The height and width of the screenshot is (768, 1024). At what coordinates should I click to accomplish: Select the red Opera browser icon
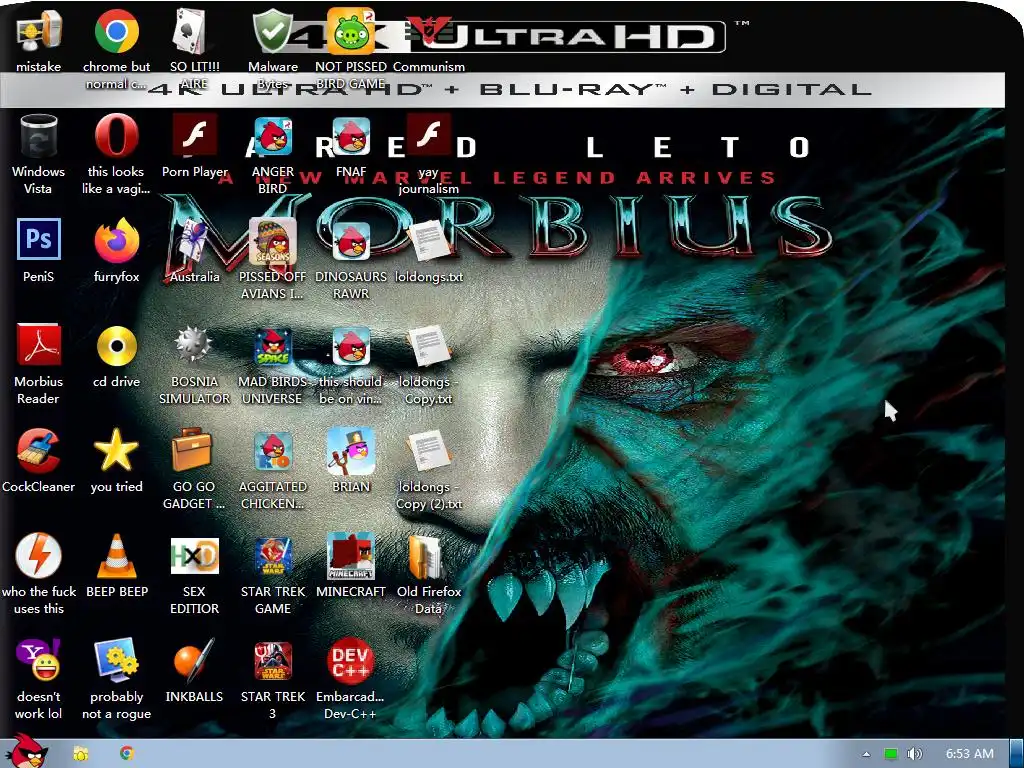click(x=116, y=136)
